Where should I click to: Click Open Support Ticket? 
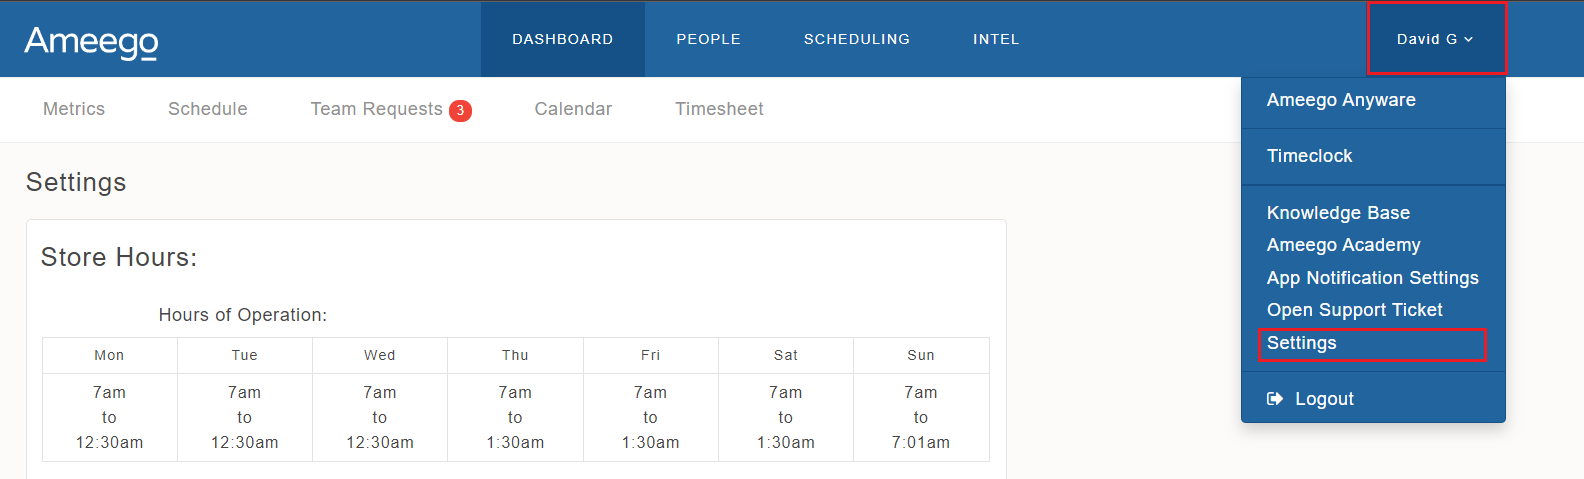1354,310
